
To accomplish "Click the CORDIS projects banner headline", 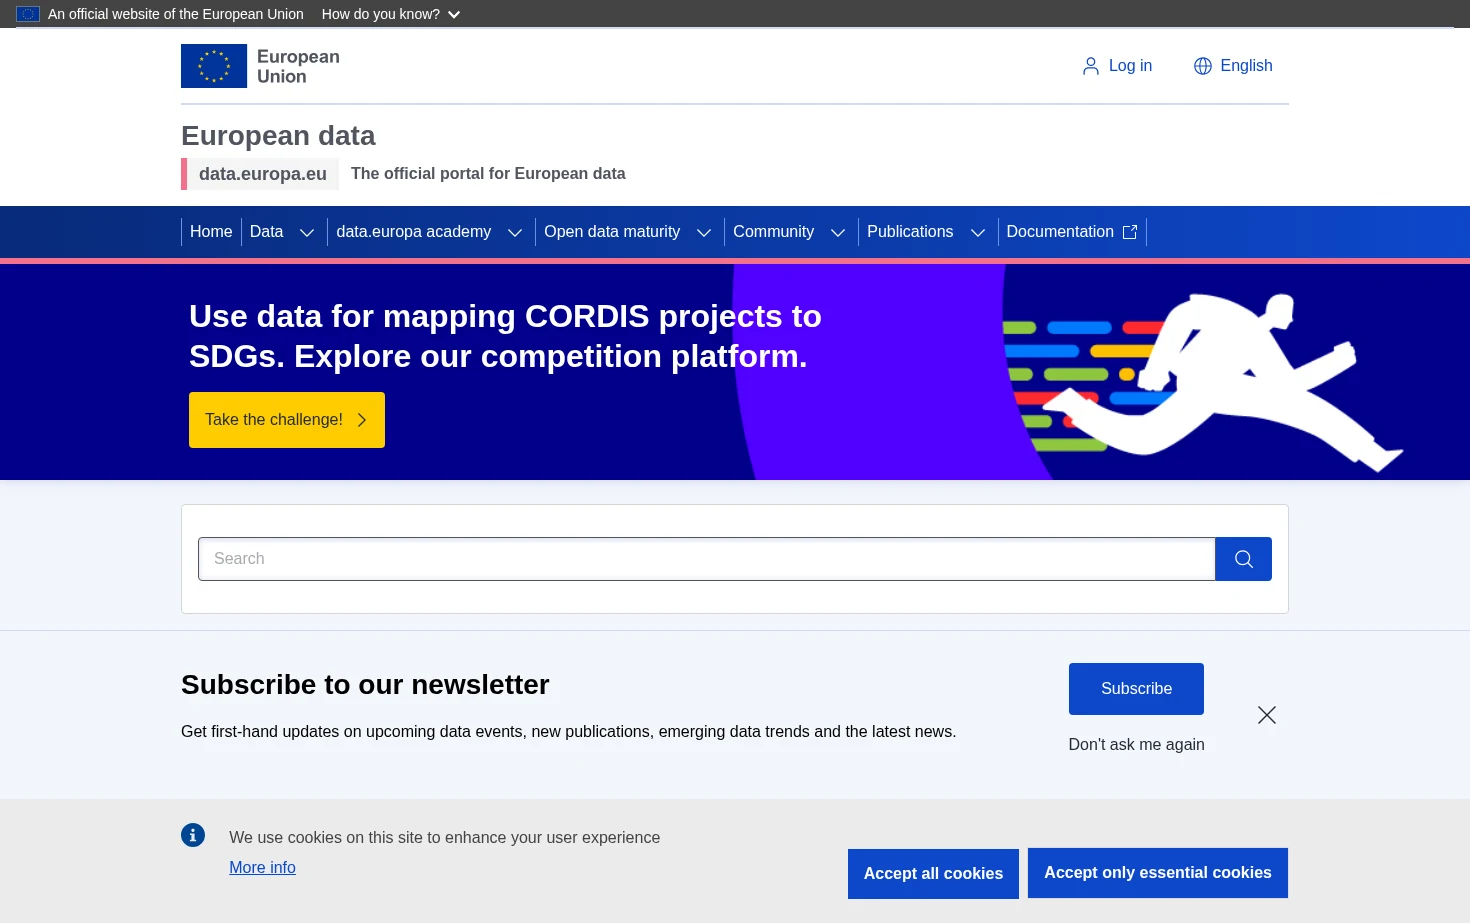I will tap(505, 336).
